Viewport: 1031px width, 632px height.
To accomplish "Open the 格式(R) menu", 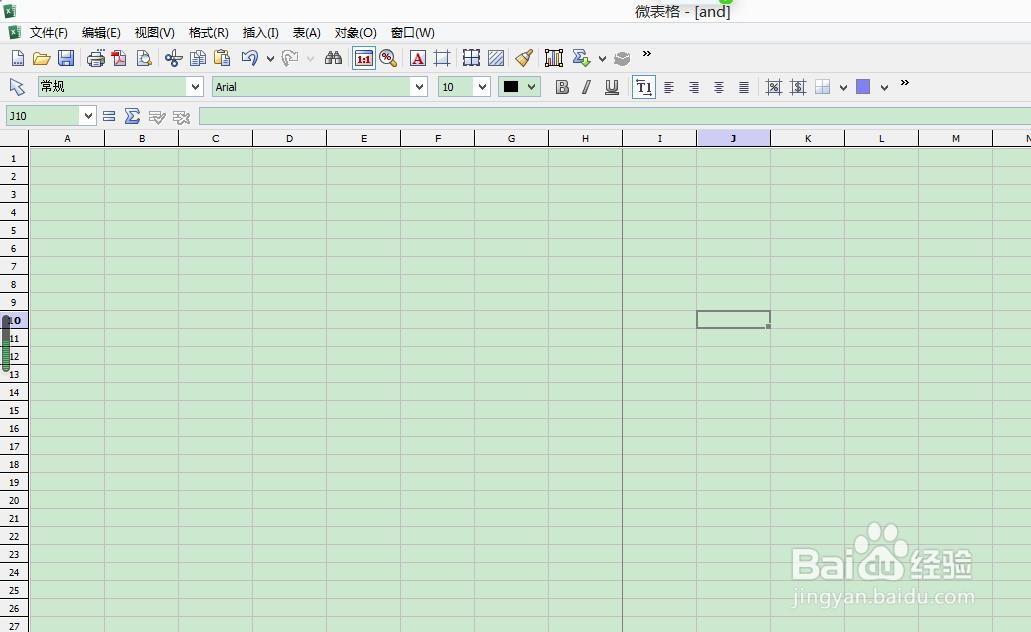I will coord(208,33).
